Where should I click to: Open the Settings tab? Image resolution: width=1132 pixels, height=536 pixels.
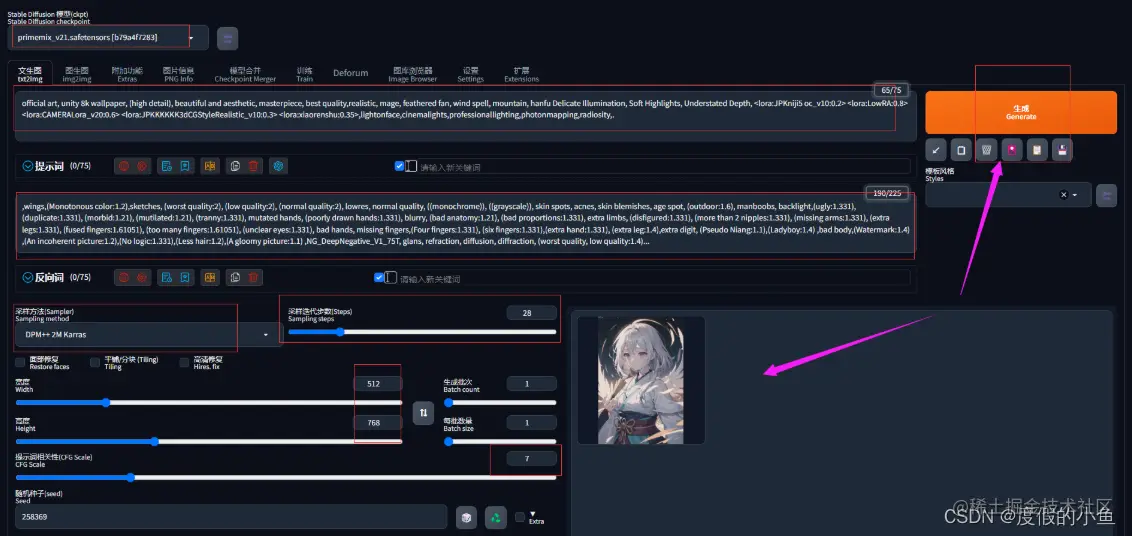point(470,74)
